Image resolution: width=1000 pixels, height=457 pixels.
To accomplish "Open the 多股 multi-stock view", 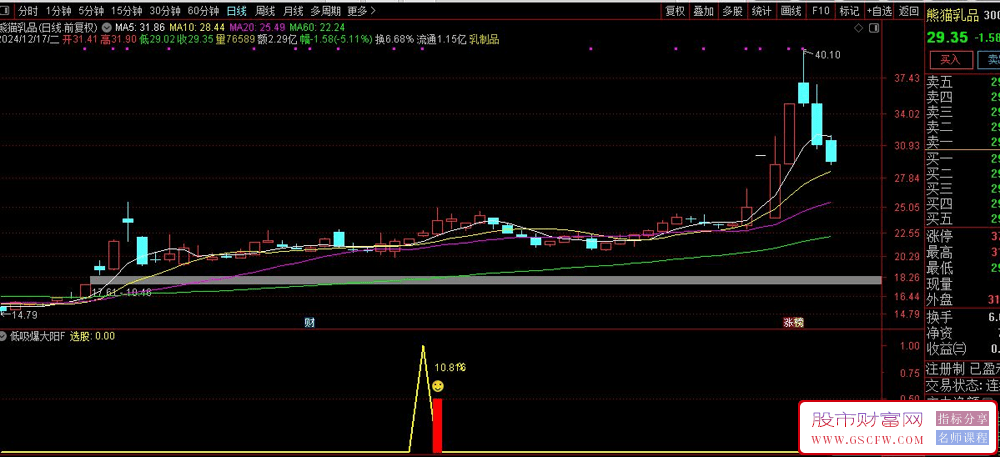I will 732,11.
